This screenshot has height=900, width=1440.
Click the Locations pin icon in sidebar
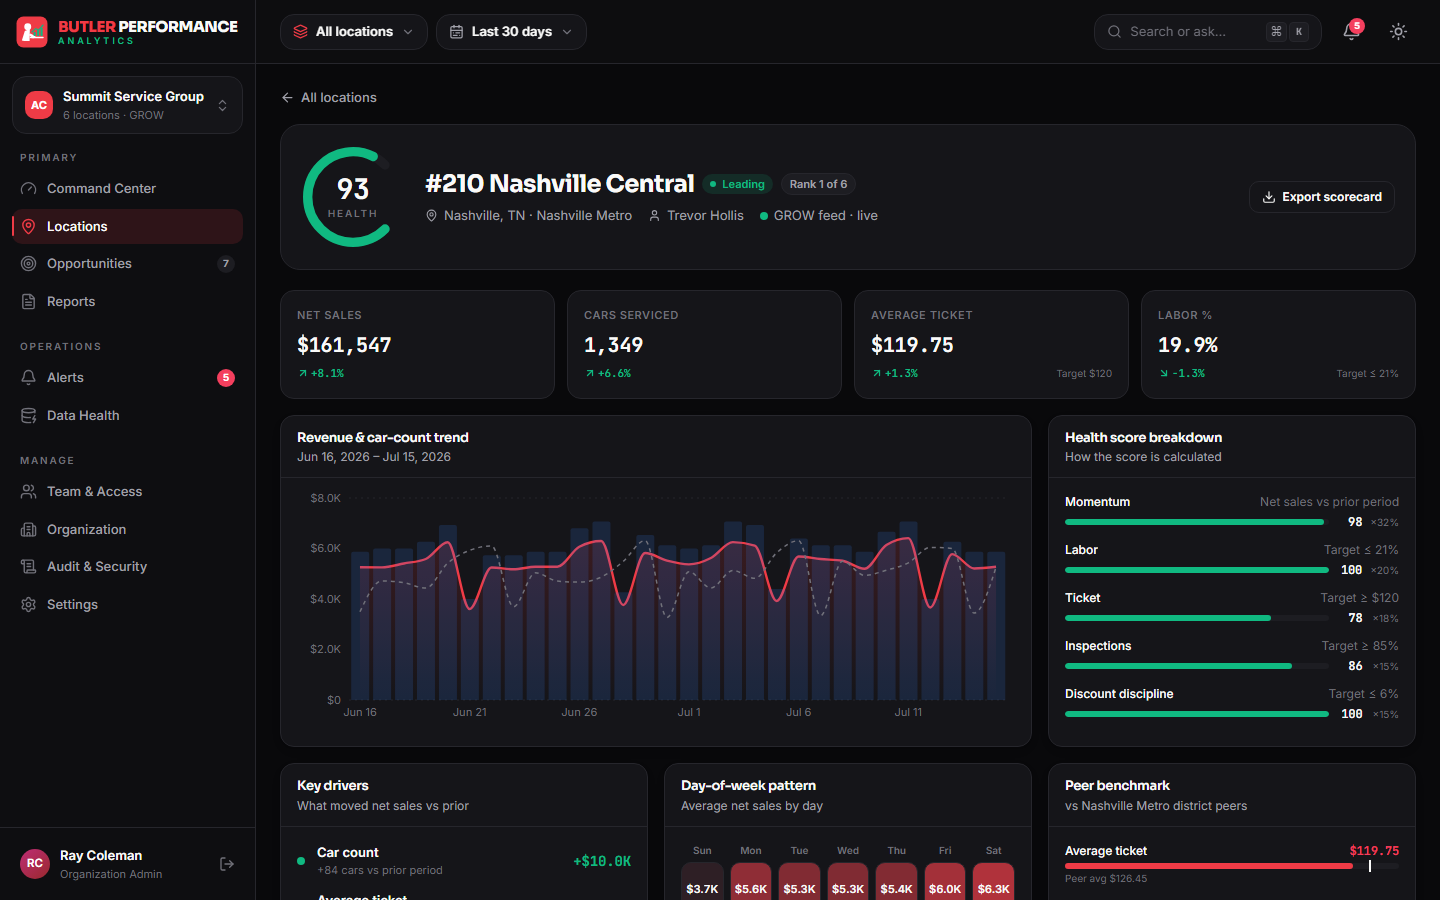point(29,227)
